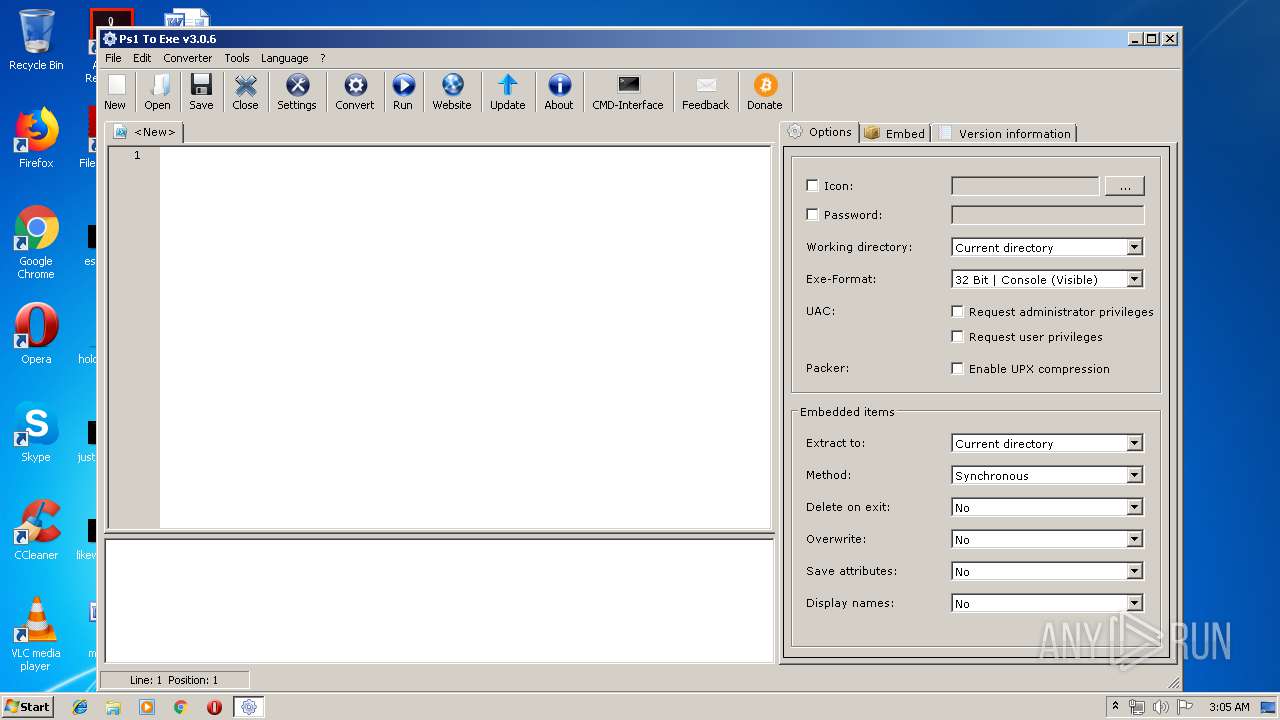The image size is (1280, 720).
Task: Open Donate bitcoin icon
Action: click(765, 92)
